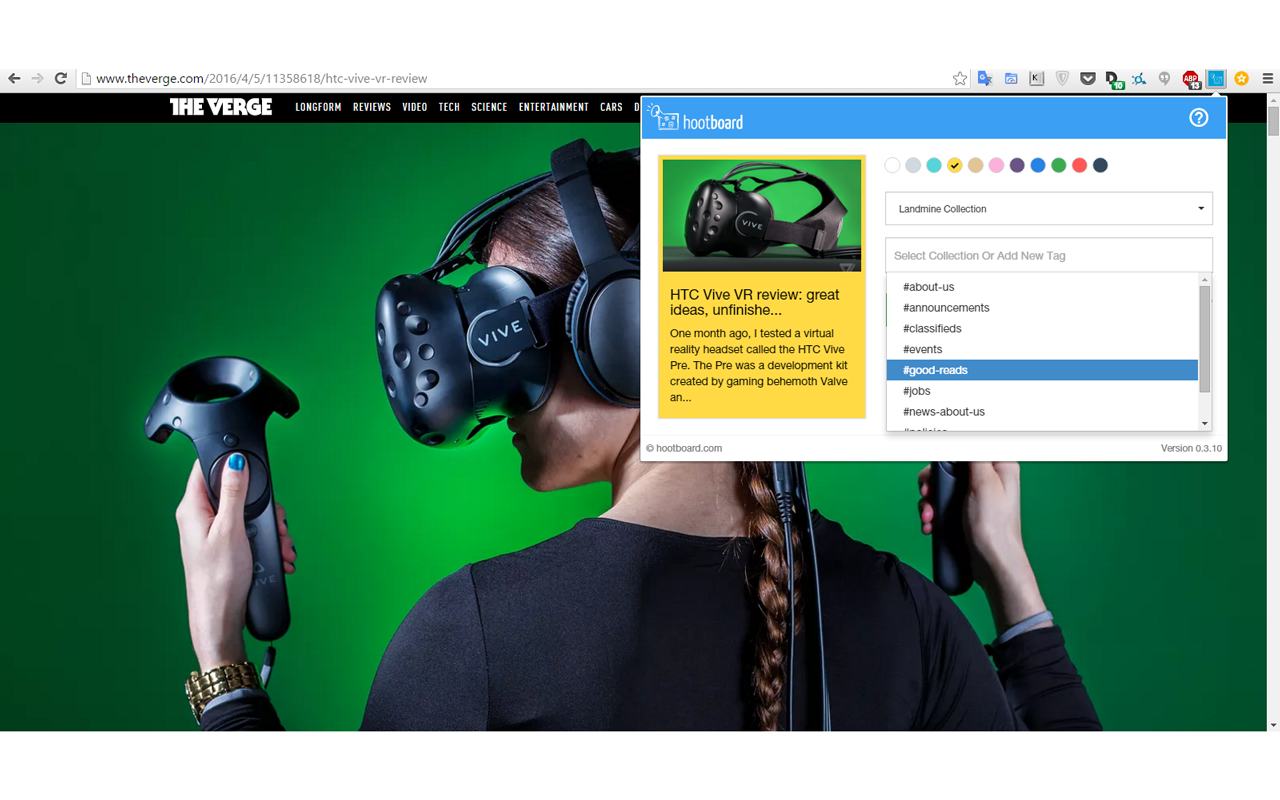
Task: Open the Adblock Plus extension icon
Action: [x=1190, y=79]
